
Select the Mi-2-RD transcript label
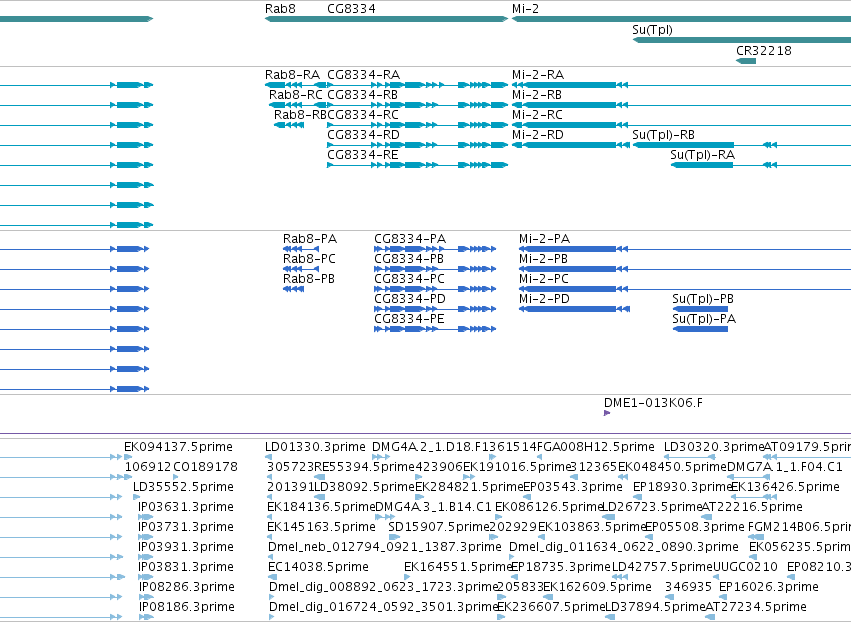(x=538, y=135)
